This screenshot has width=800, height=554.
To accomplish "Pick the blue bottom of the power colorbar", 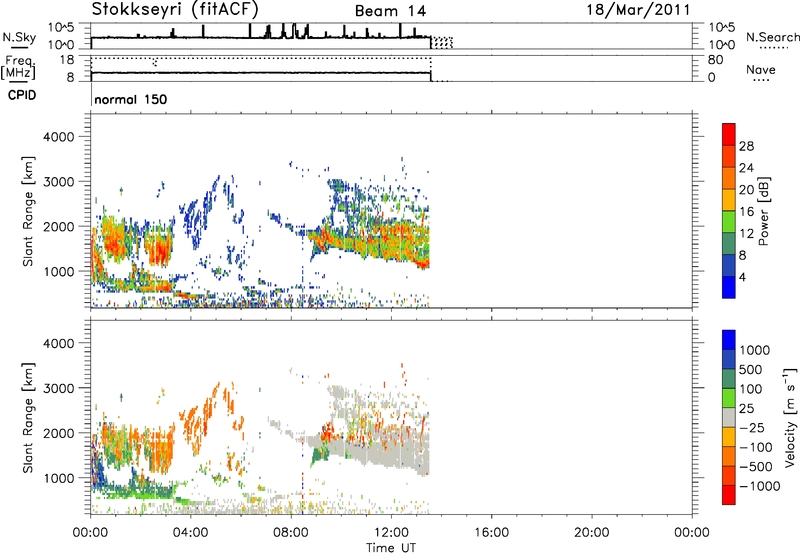I will 729,287.
